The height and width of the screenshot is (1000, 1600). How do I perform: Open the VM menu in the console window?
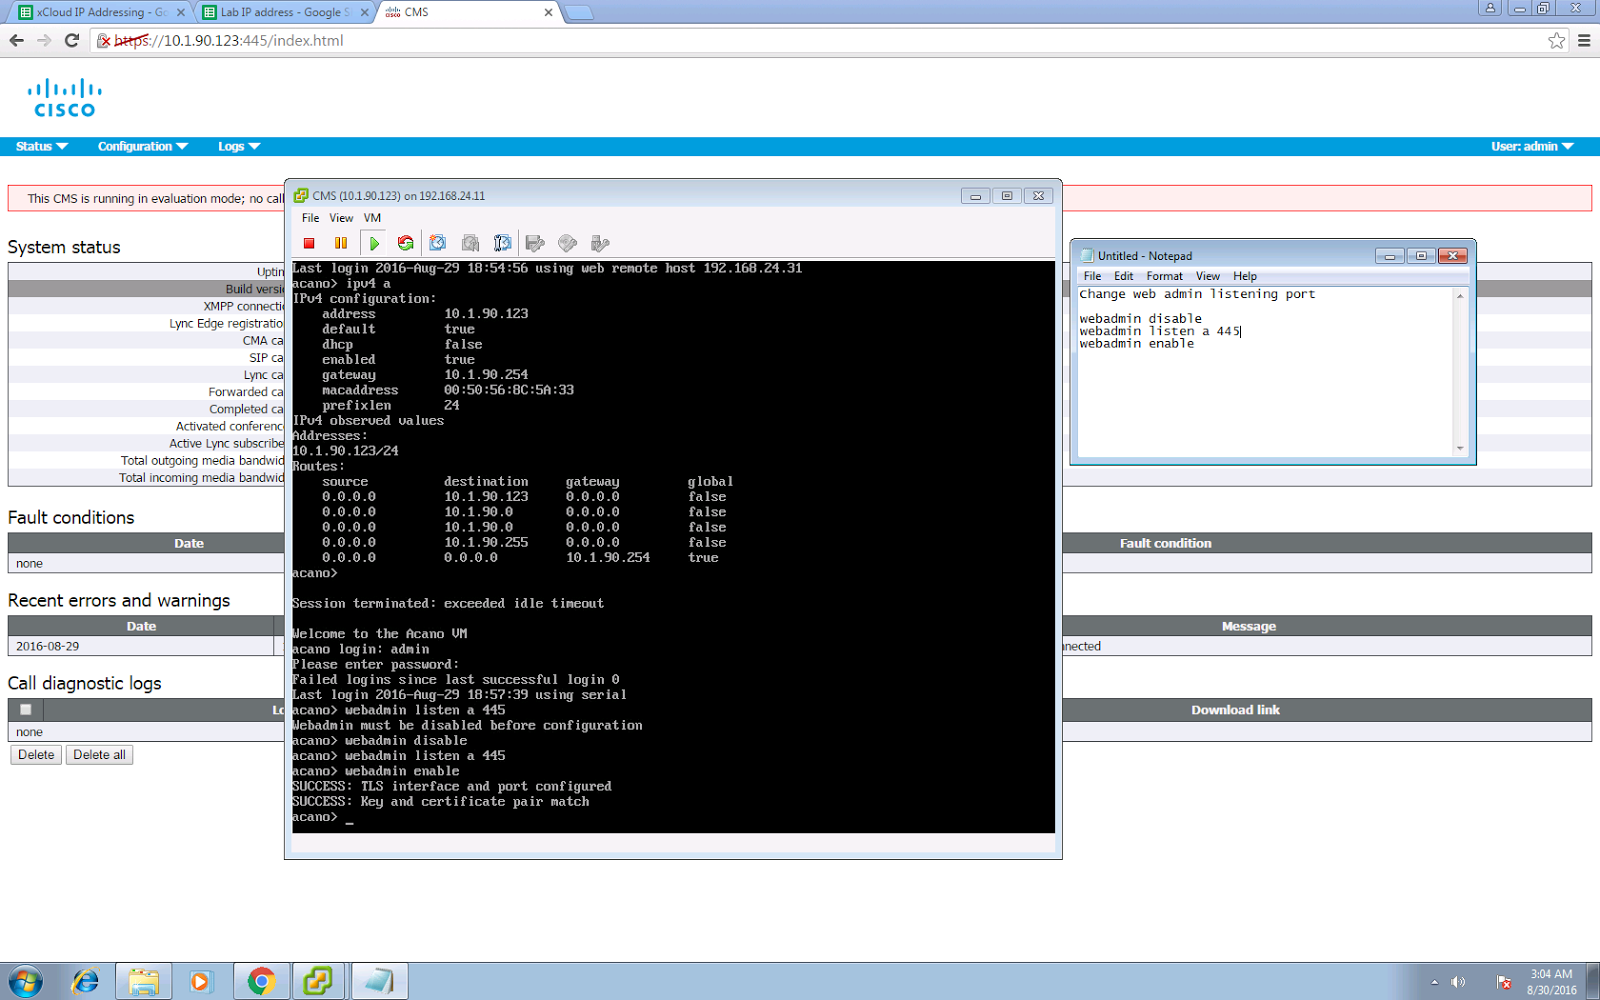(x=372, y=217)
